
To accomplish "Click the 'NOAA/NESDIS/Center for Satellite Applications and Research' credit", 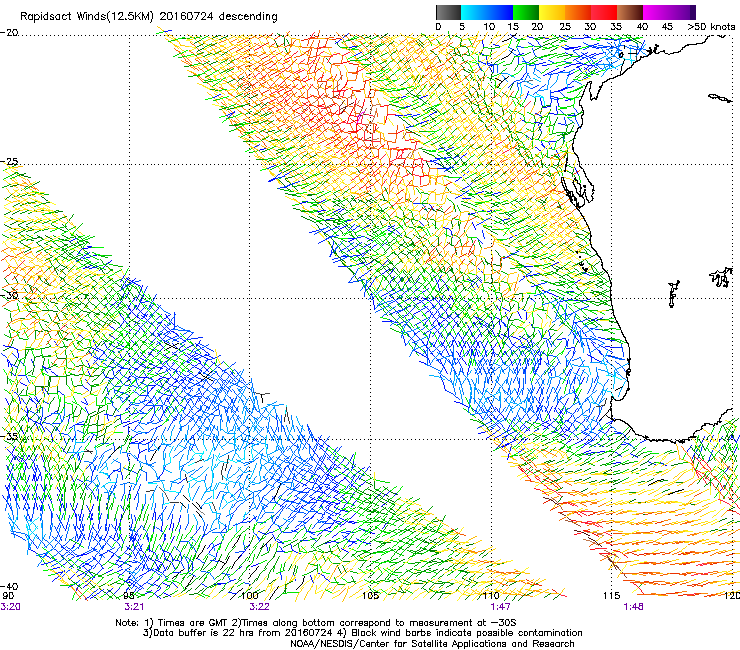I will point(432,644).
